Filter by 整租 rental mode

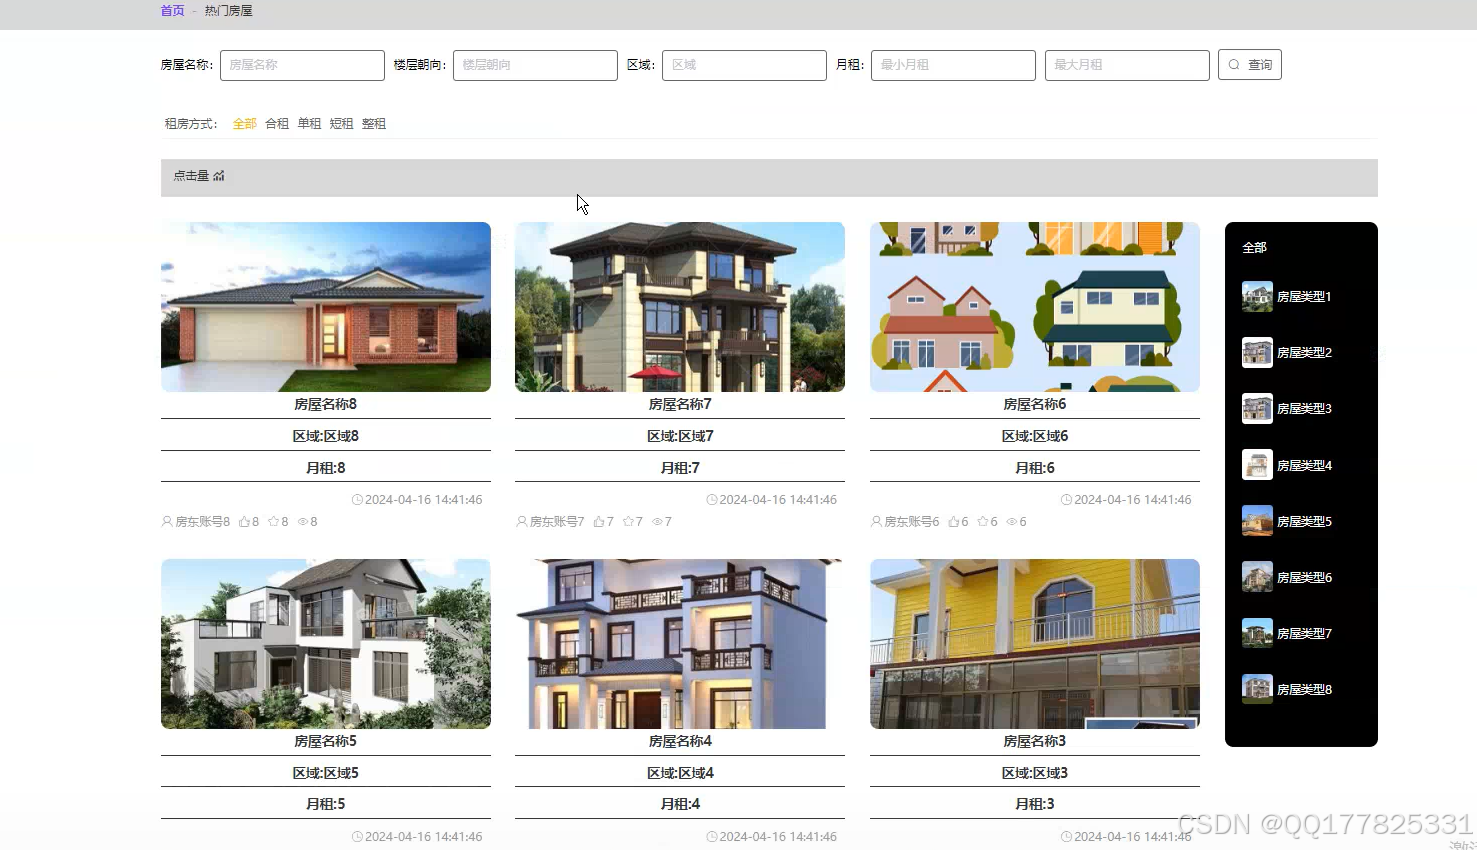[374, 124]
